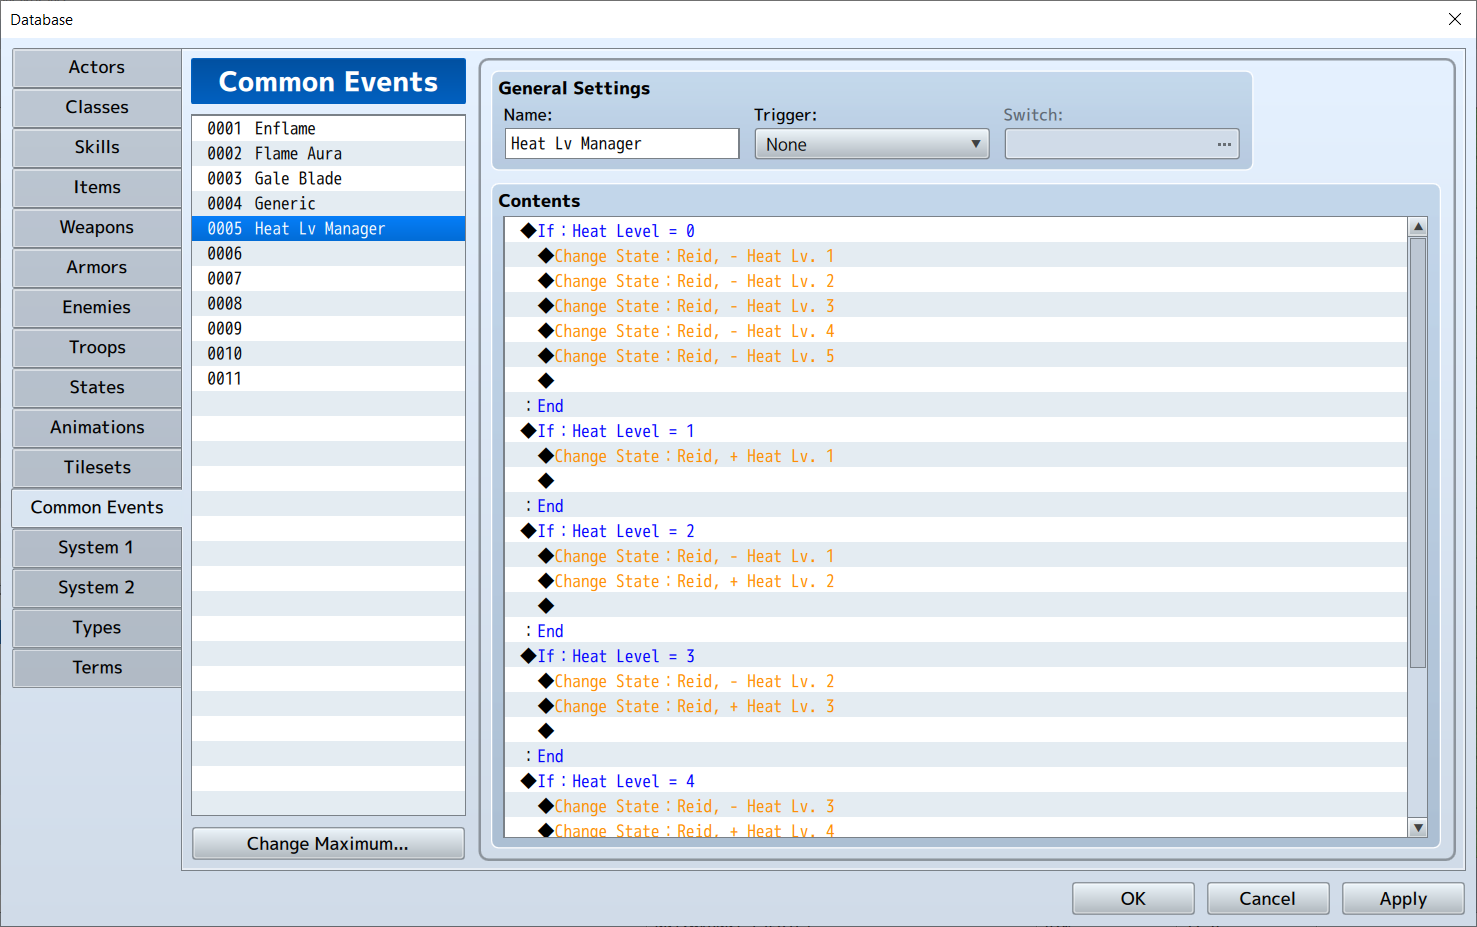This screenshot has height=927, width=1477.
Task: Apply the database changes
Action: pyautogui.click(x=1402, y=898)
